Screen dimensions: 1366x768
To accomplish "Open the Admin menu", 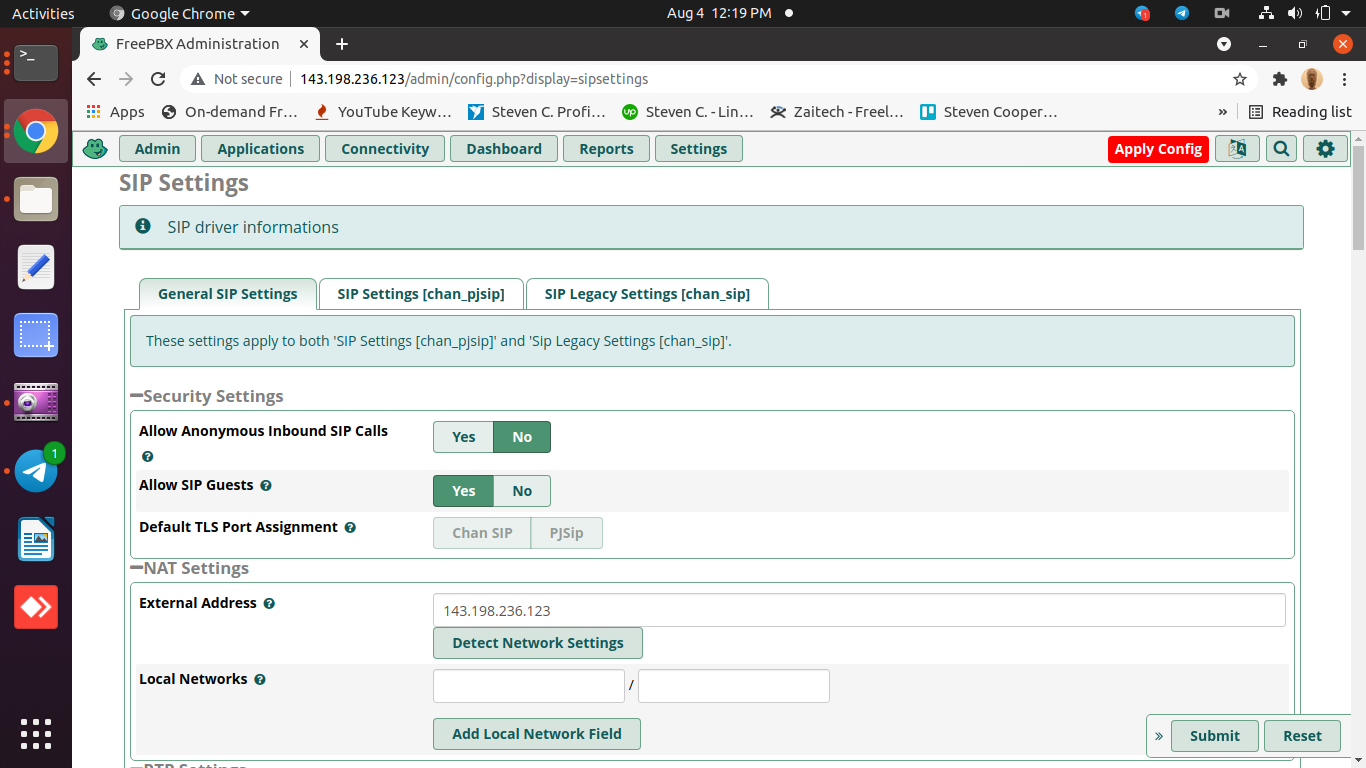I will pos(157,149).
